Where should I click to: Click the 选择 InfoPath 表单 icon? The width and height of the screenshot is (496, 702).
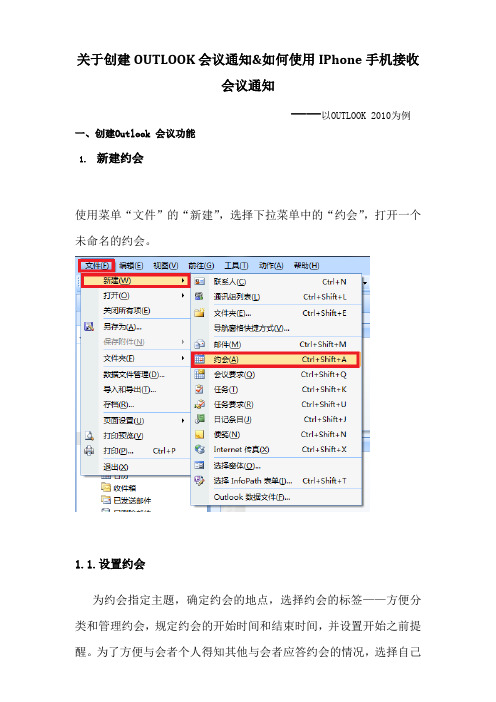tap(200, 480)
